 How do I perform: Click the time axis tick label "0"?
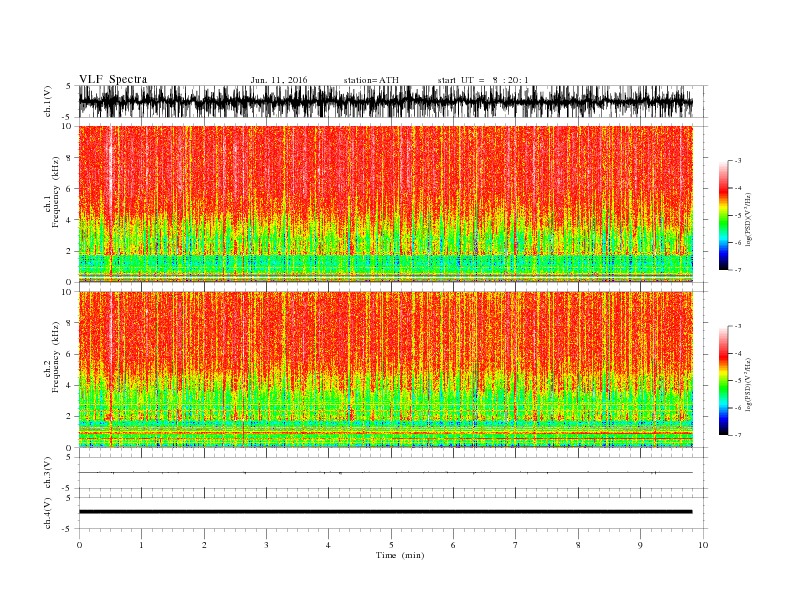[x=79, y=545]
